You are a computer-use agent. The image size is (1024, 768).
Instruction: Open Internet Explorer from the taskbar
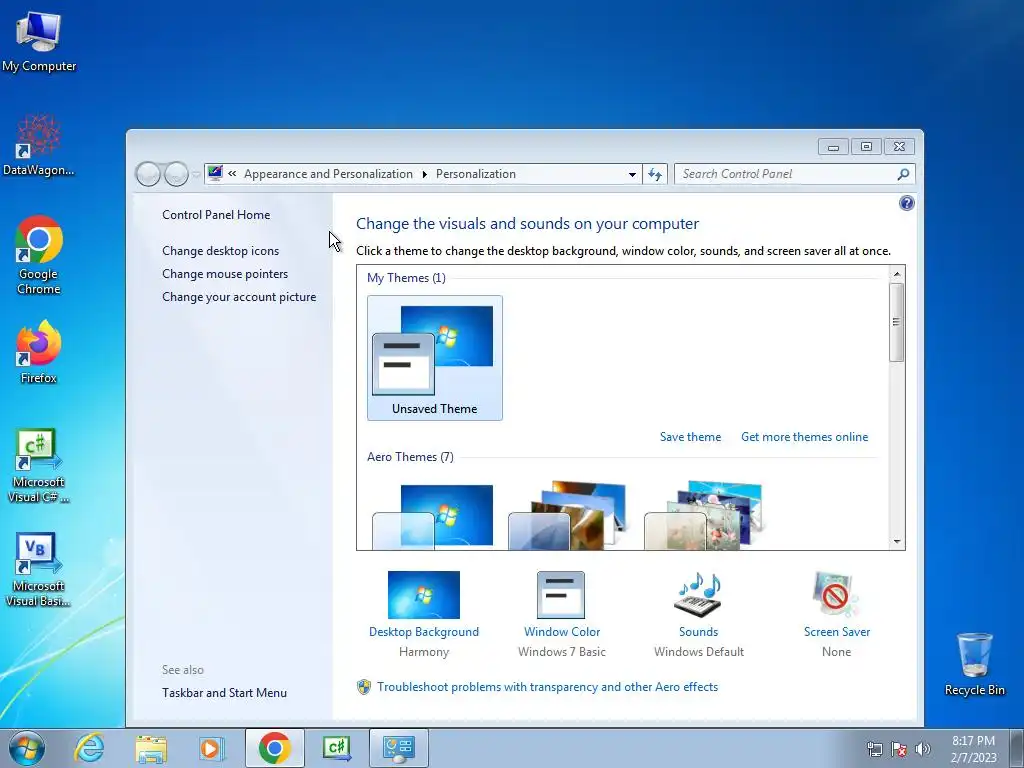tap(89, 748)
